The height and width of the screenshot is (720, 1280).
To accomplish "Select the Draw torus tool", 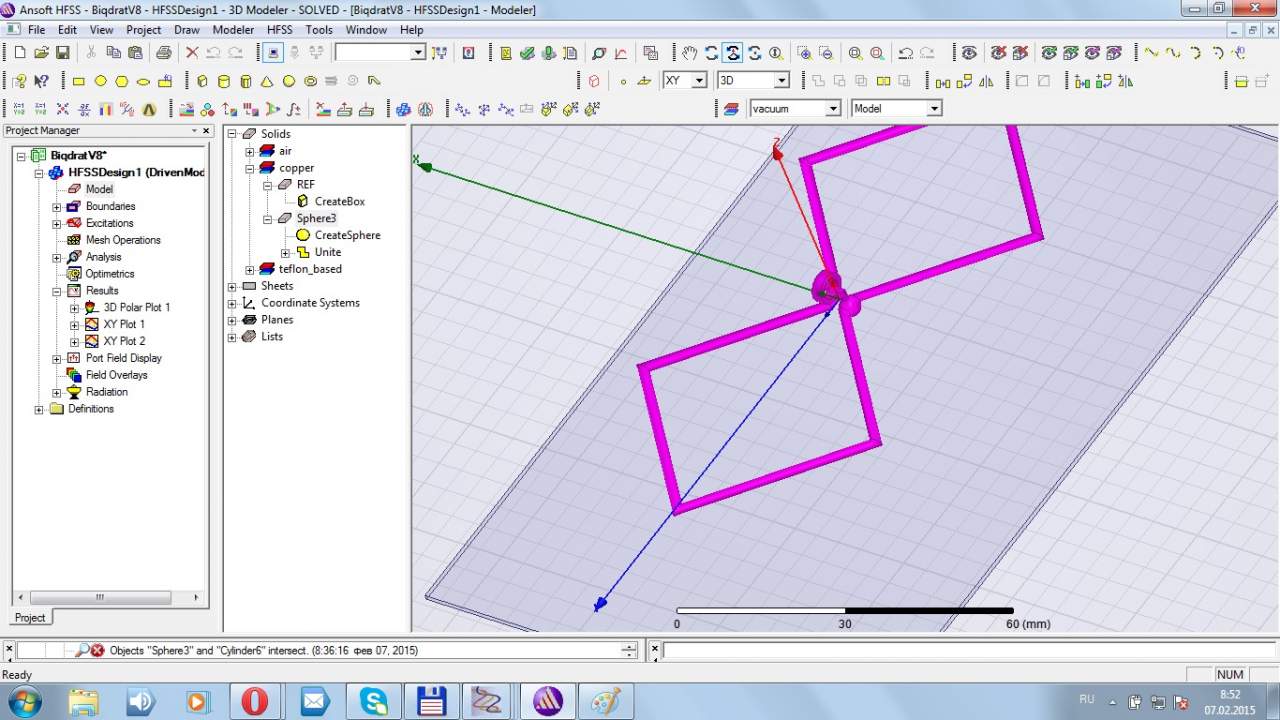I will point(310,81).
